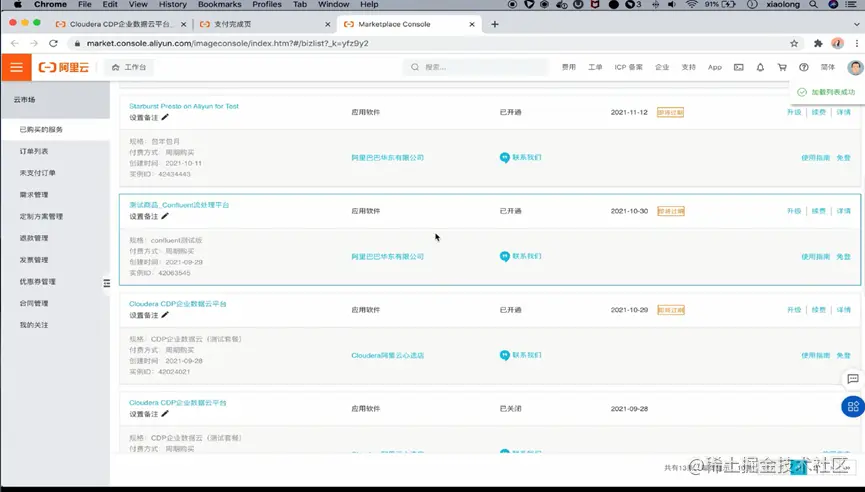Open the notification bell
Image resolution: width=865 pixels, height=492 pixels.
760,67
